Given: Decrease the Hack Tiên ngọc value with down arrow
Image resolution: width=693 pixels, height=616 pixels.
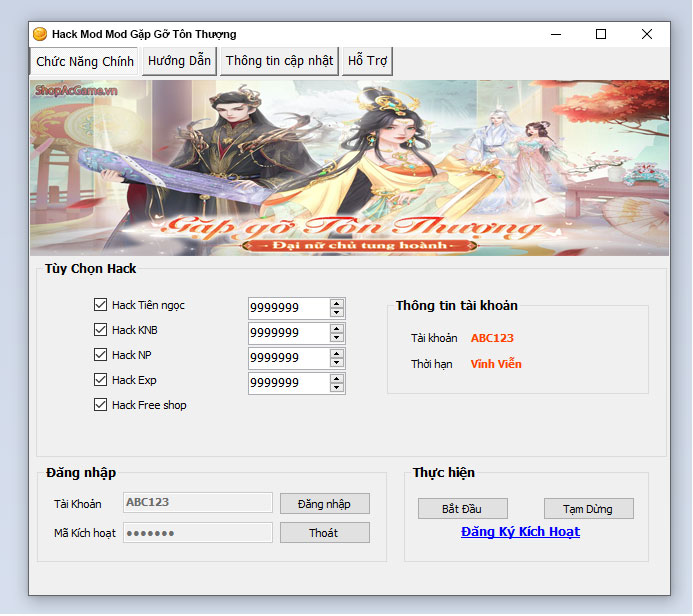Looking at the screenshot, I should coord(337,312).
